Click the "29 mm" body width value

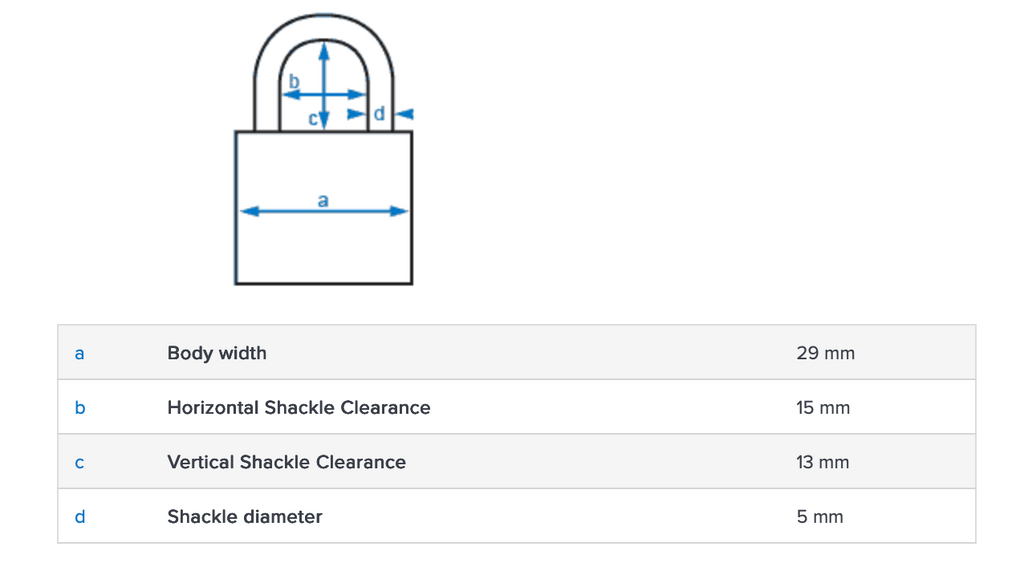826,353
